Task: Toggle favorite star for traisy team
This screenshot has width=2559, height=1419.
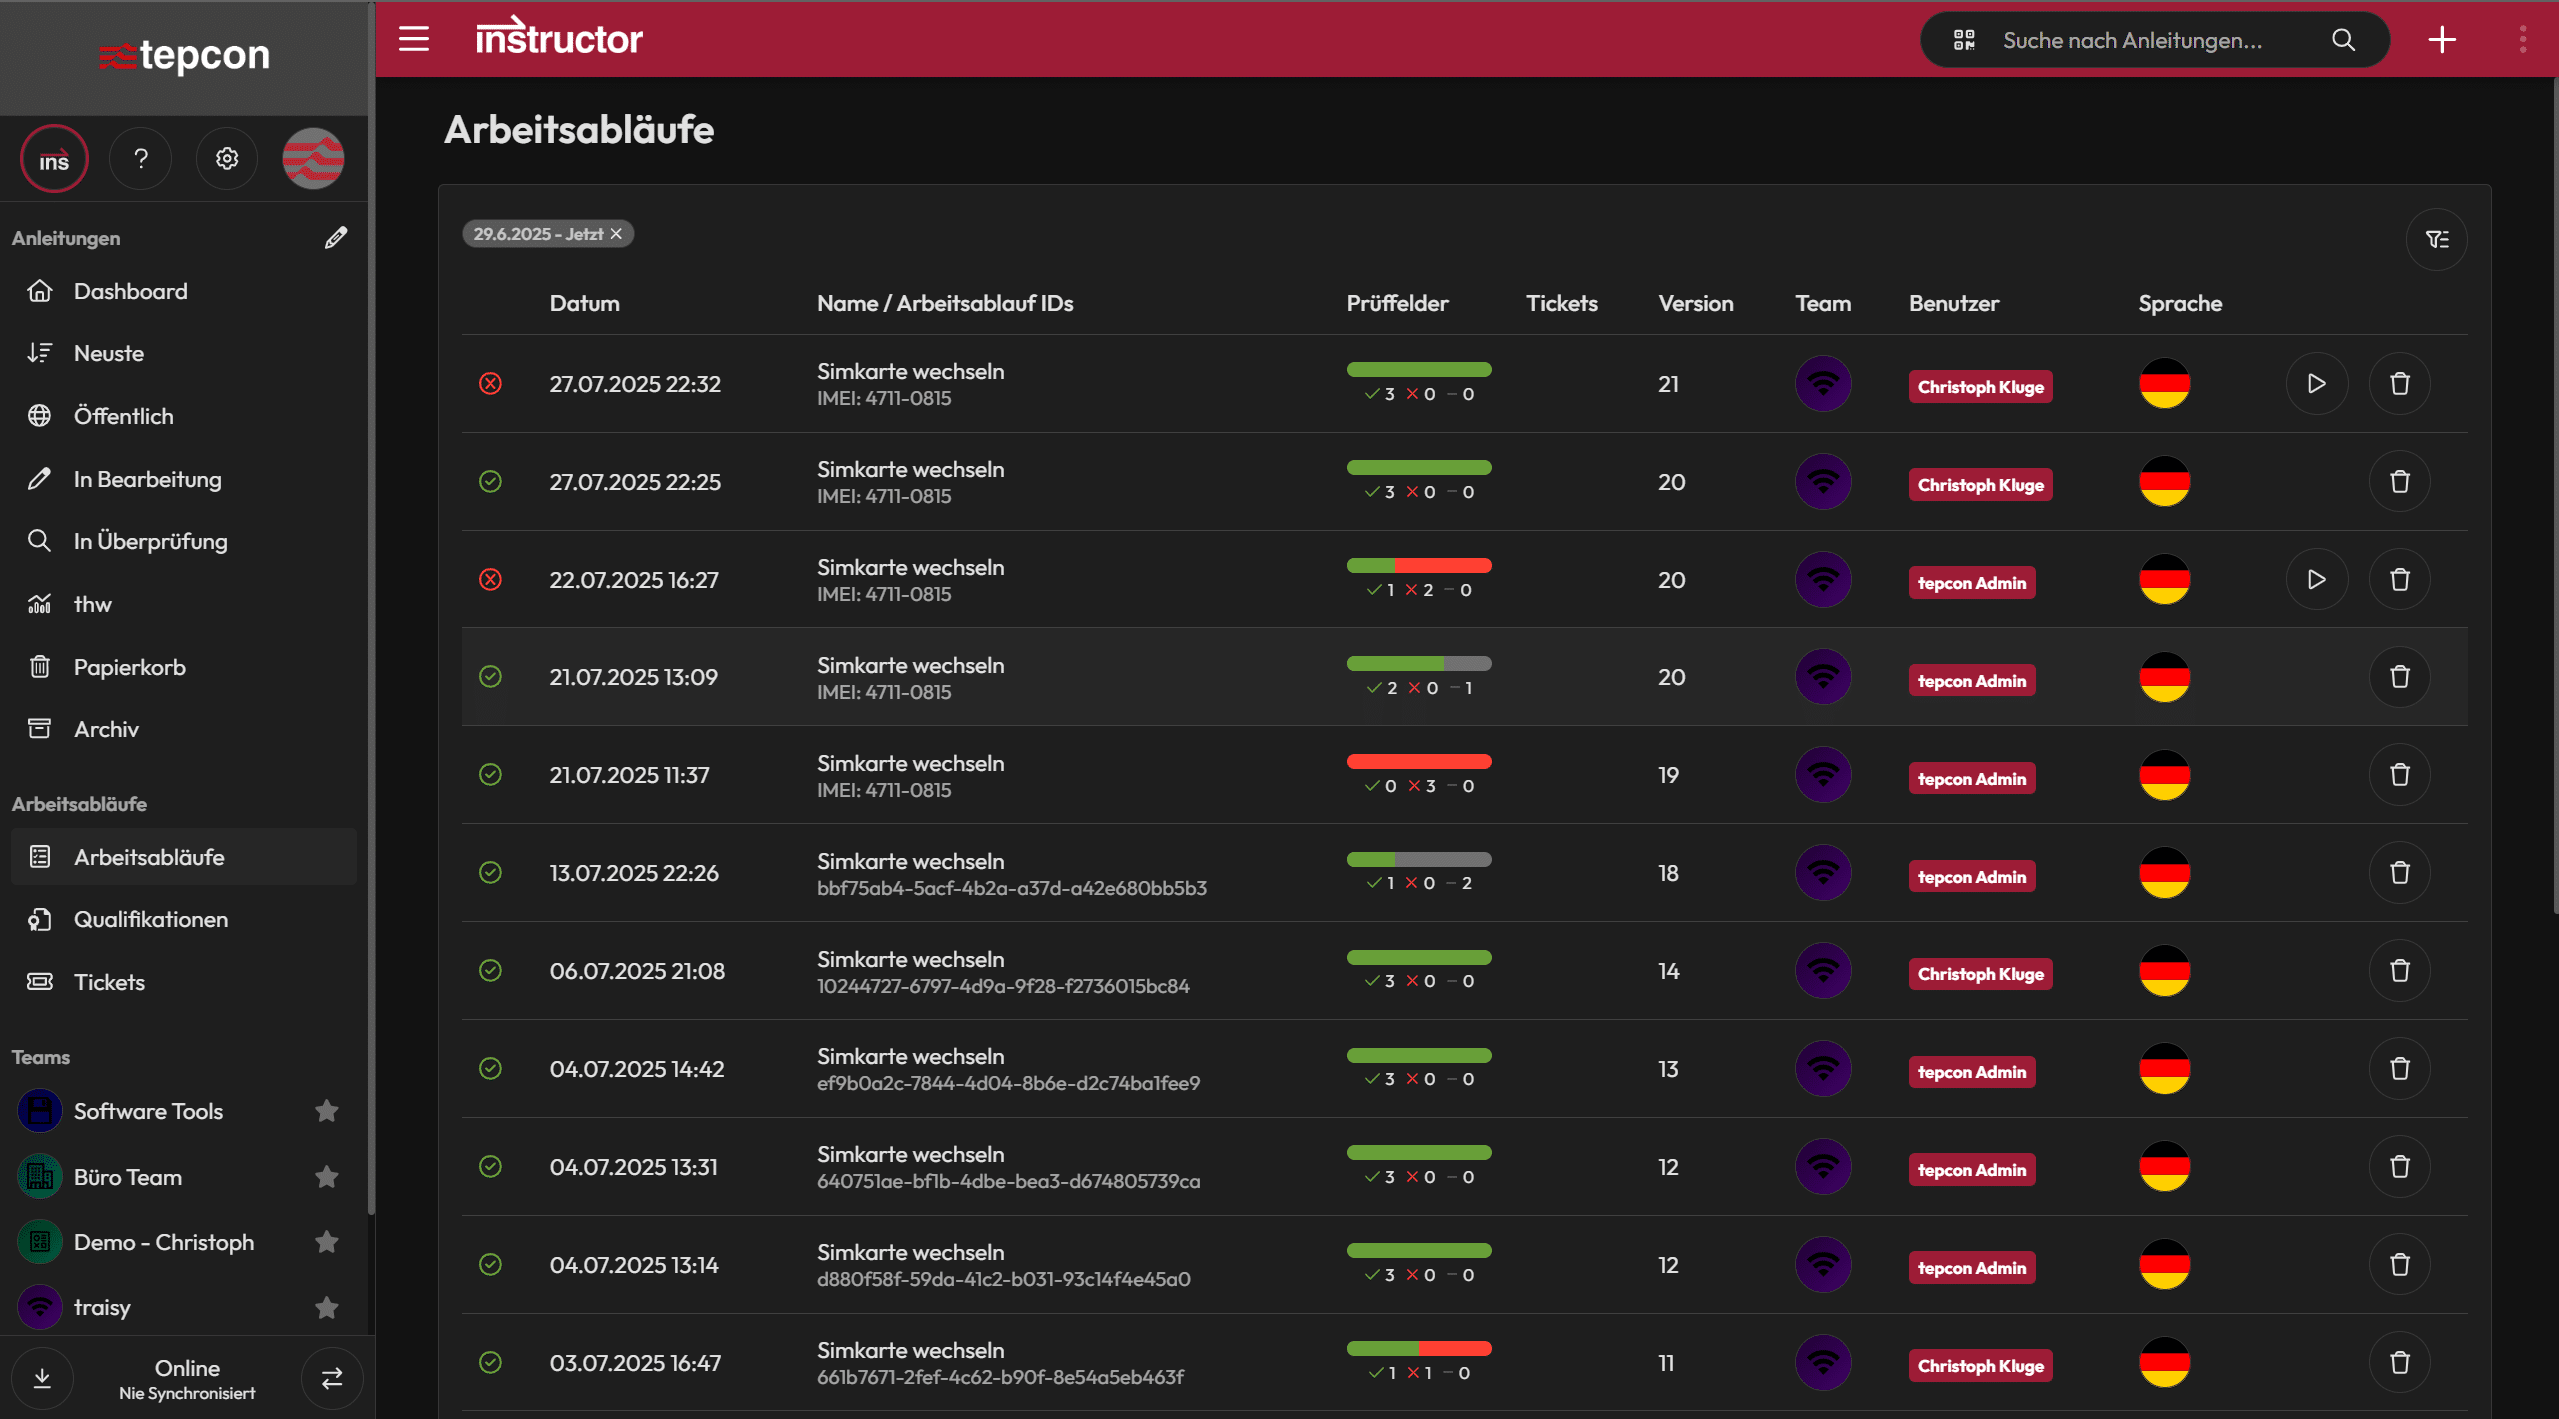Action: point(327,1307)
